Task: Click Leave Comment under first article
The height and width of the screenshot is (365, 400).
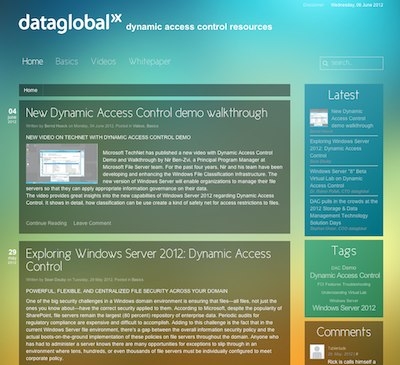Action: [x=92, y=223]
